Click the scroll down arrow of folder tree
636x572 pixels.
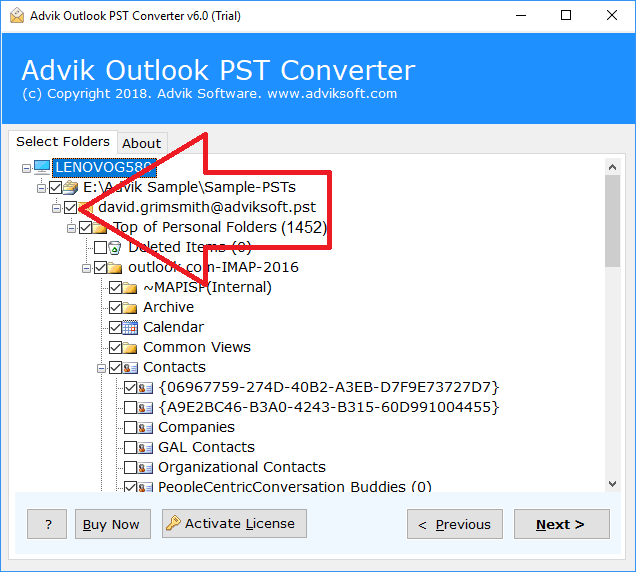point(612,484)
